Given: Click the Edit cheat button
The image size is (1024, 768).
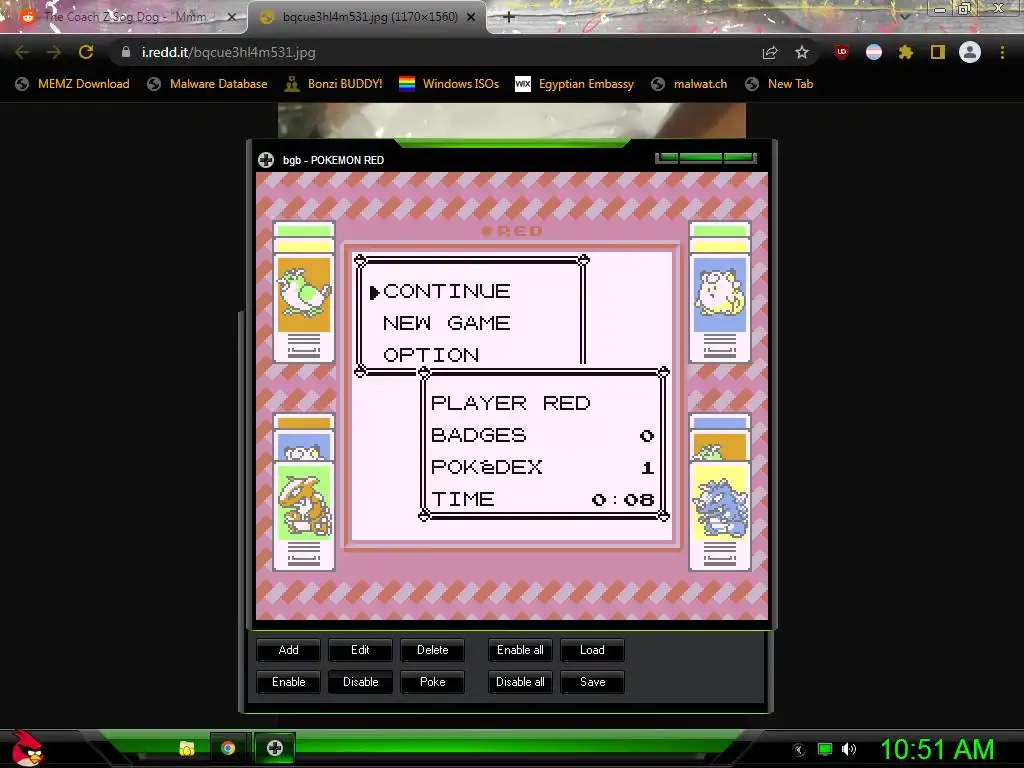Looking at the screenshot, I should (360, 650).
